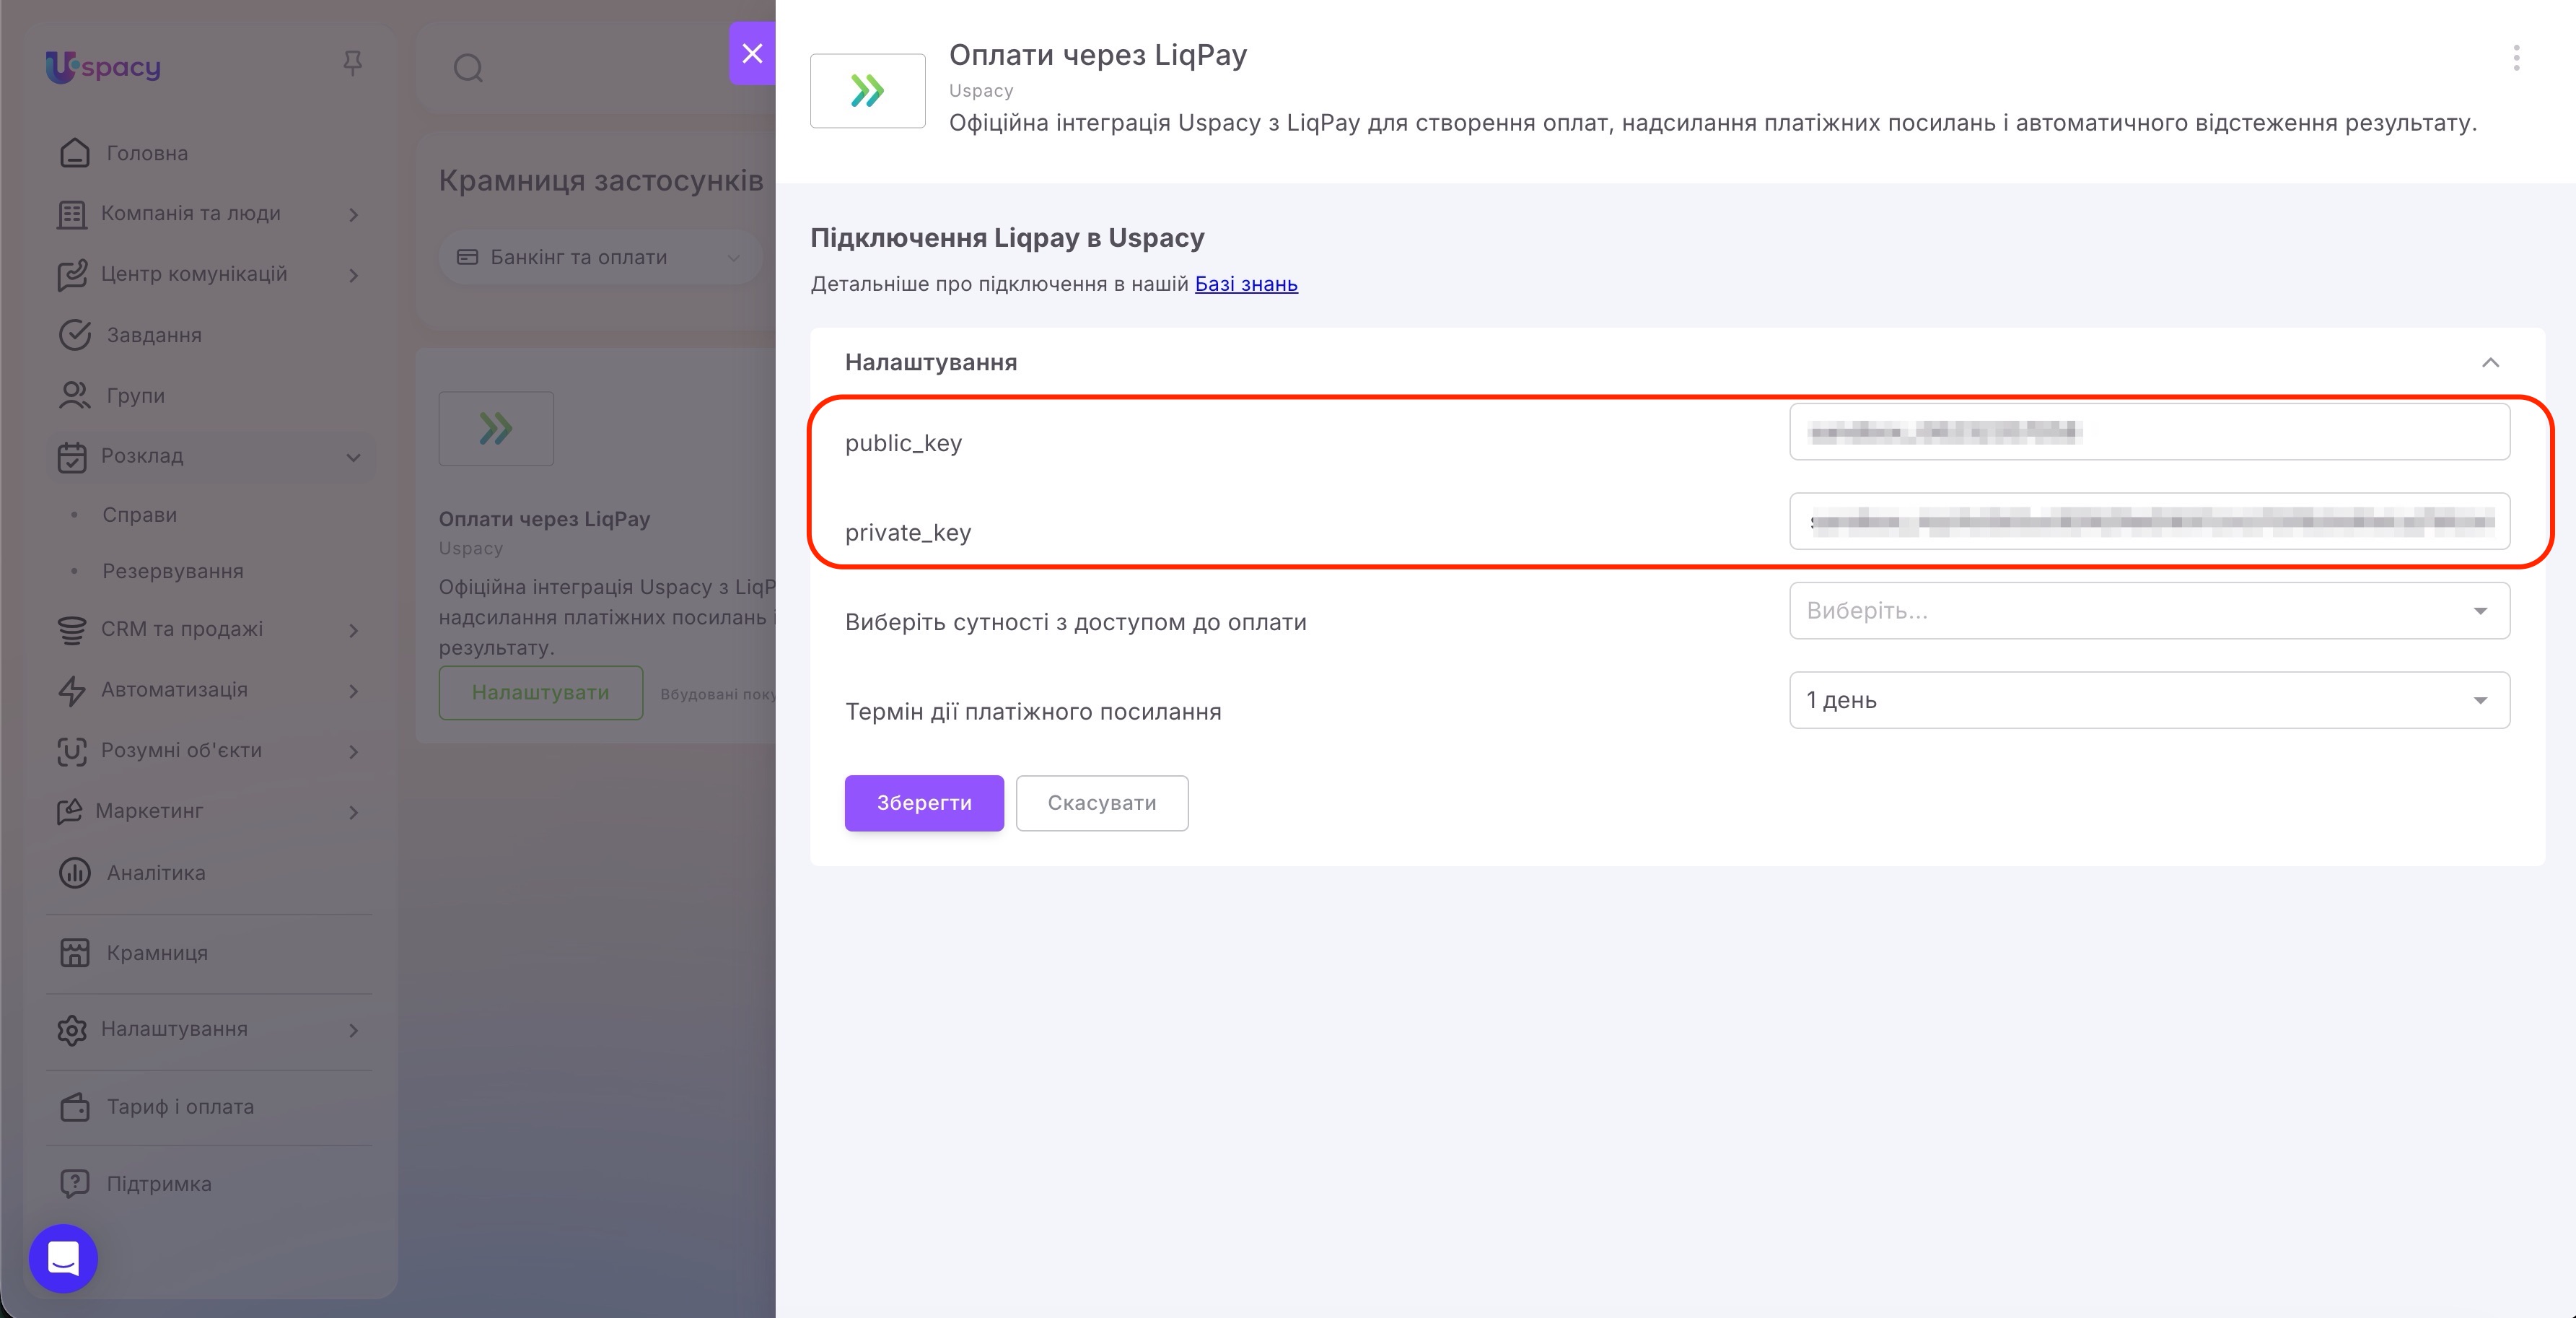Open the Центр комунікацій menu item
The height and width of the screenshot is (1318, 2576).
coord(194,274)
